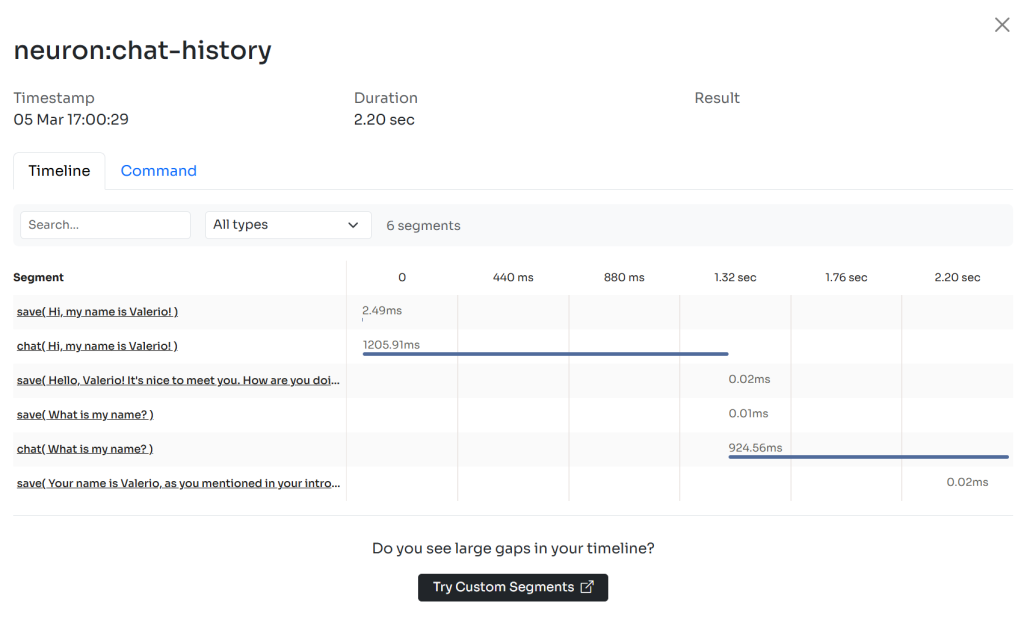Select the Timeline tab
Screen dimensions: 1024x634
point(59,171)
